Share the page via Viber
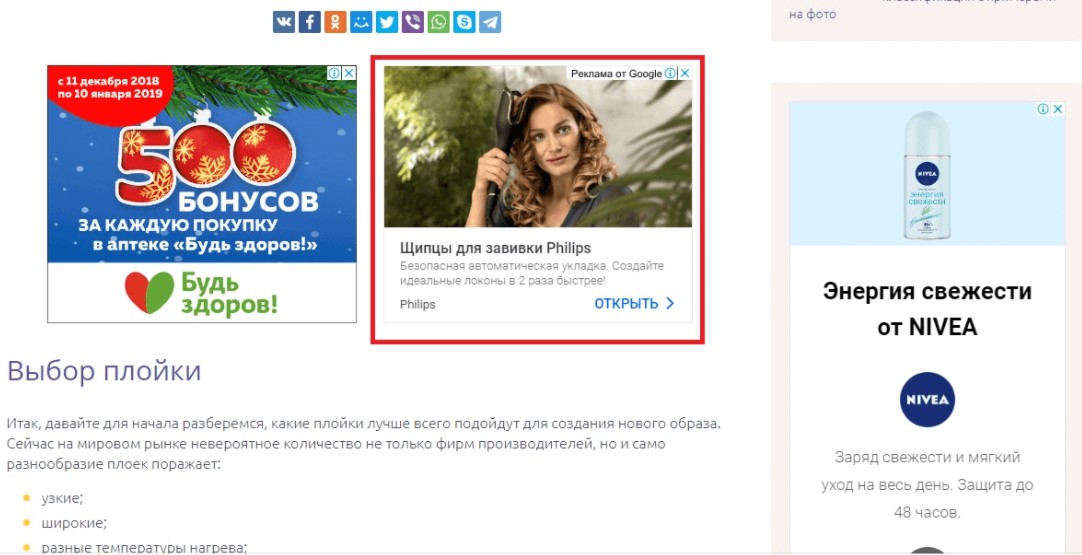 pos(413,22)
